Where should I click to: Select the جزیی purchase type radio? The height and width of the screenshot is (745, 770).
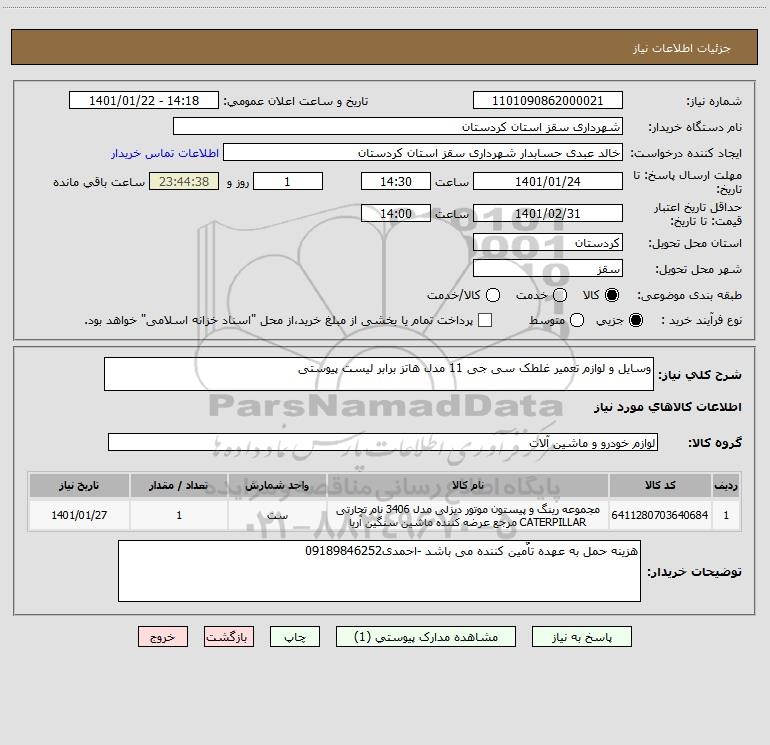[x=635, y=320]
